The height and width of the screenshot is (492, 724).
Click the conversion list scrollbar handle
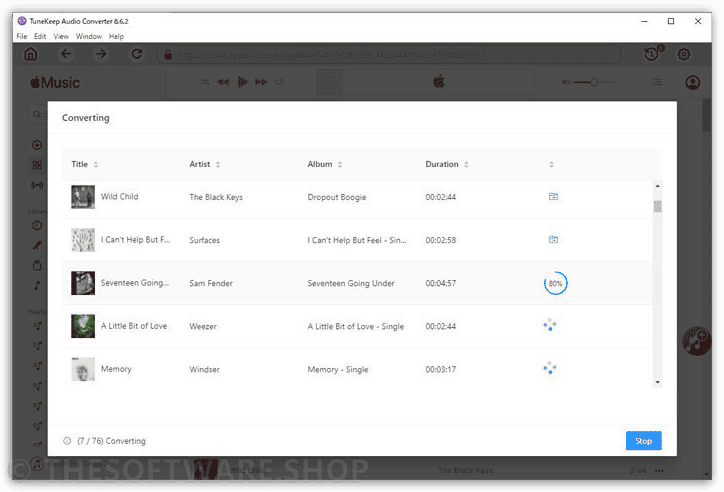click(658, 206)
